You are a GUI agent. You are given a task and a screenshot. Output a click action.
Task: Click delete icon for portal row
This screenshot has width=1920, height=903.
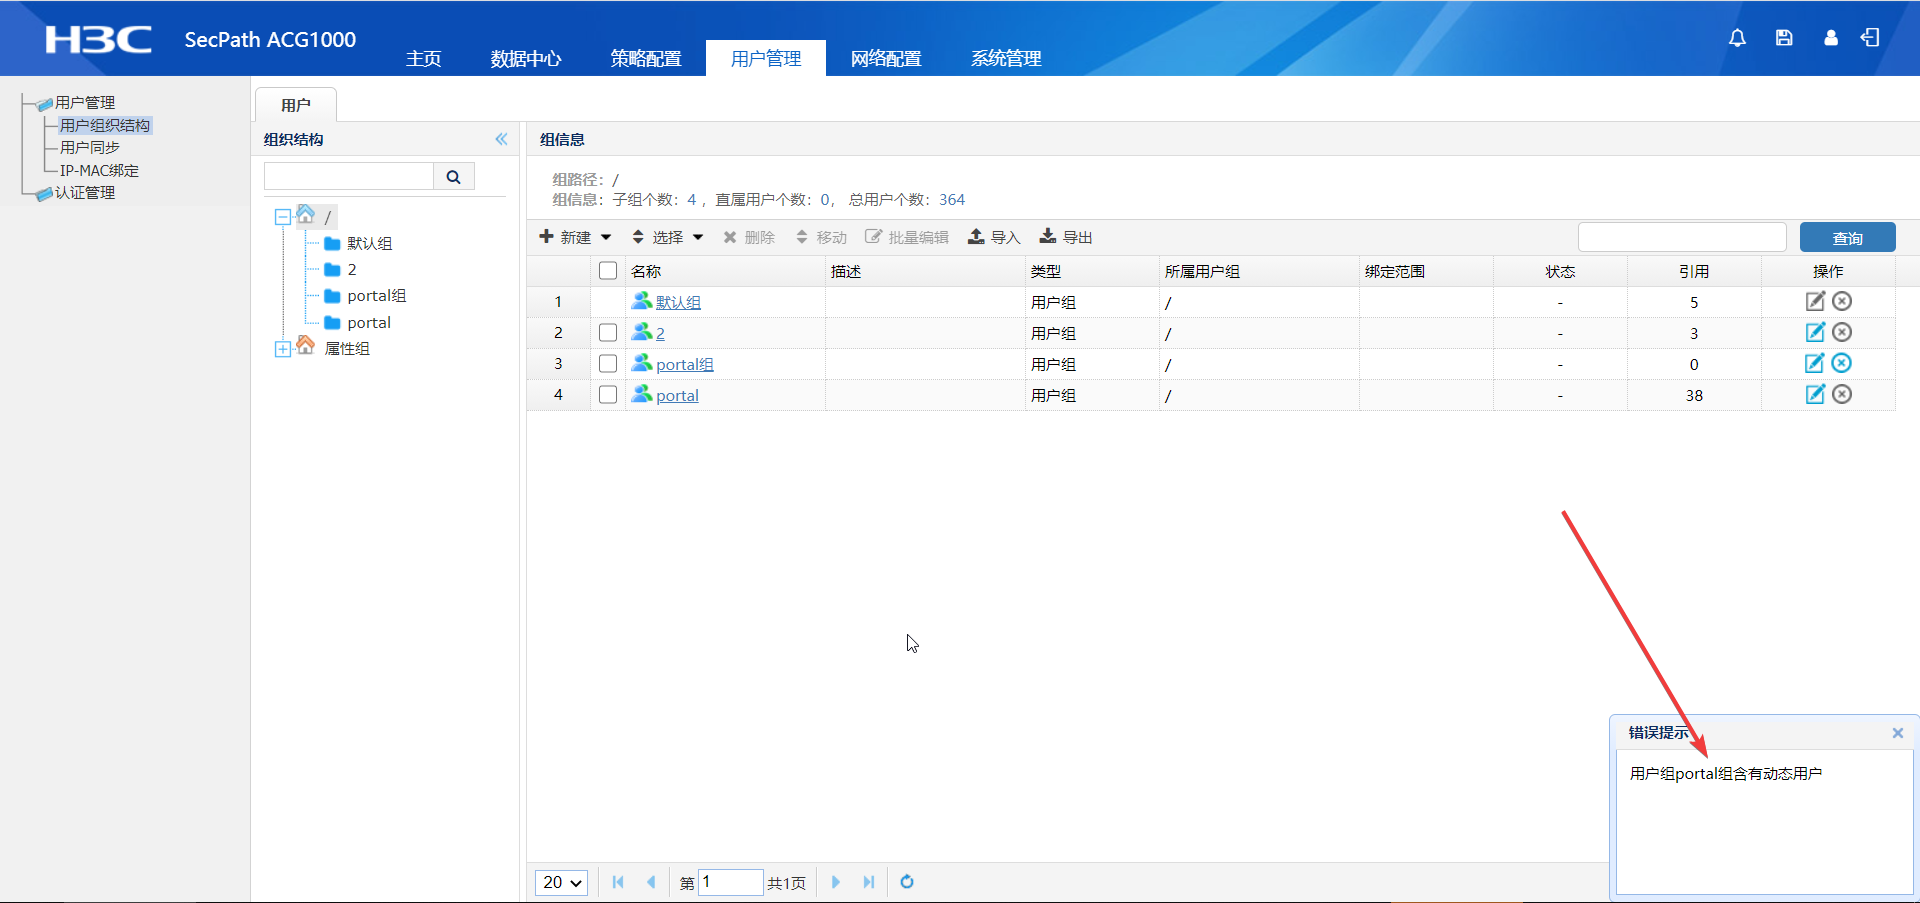1842,395
